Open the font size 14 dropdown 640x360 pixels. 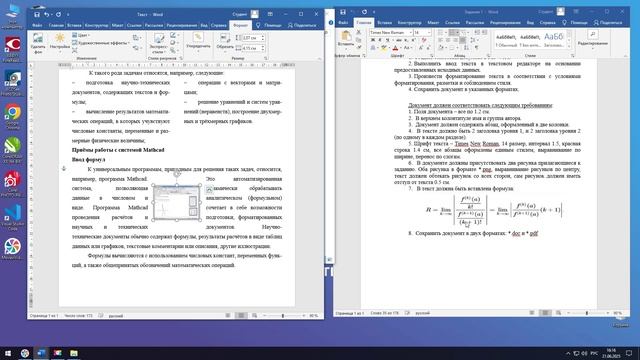coord(429,32)
